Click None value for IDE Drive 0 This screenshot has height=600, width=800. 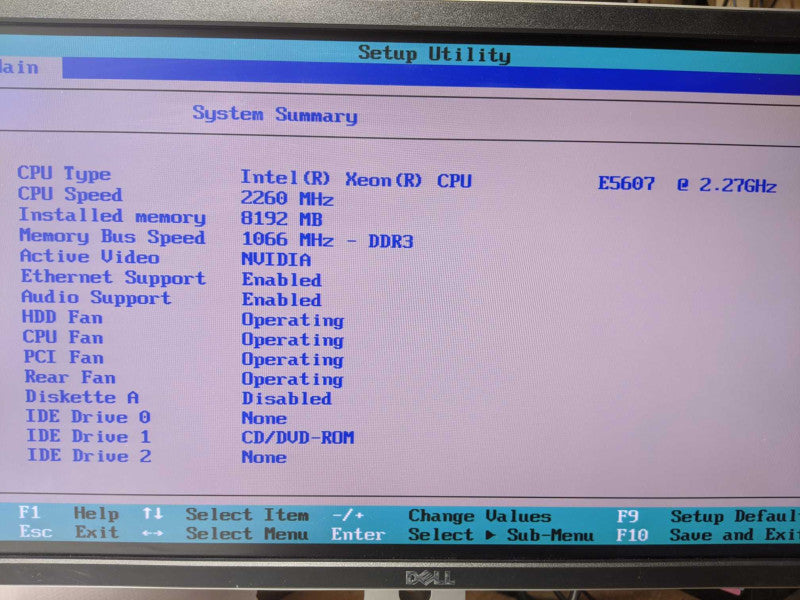pyautogui.click(x=264, y=418)
